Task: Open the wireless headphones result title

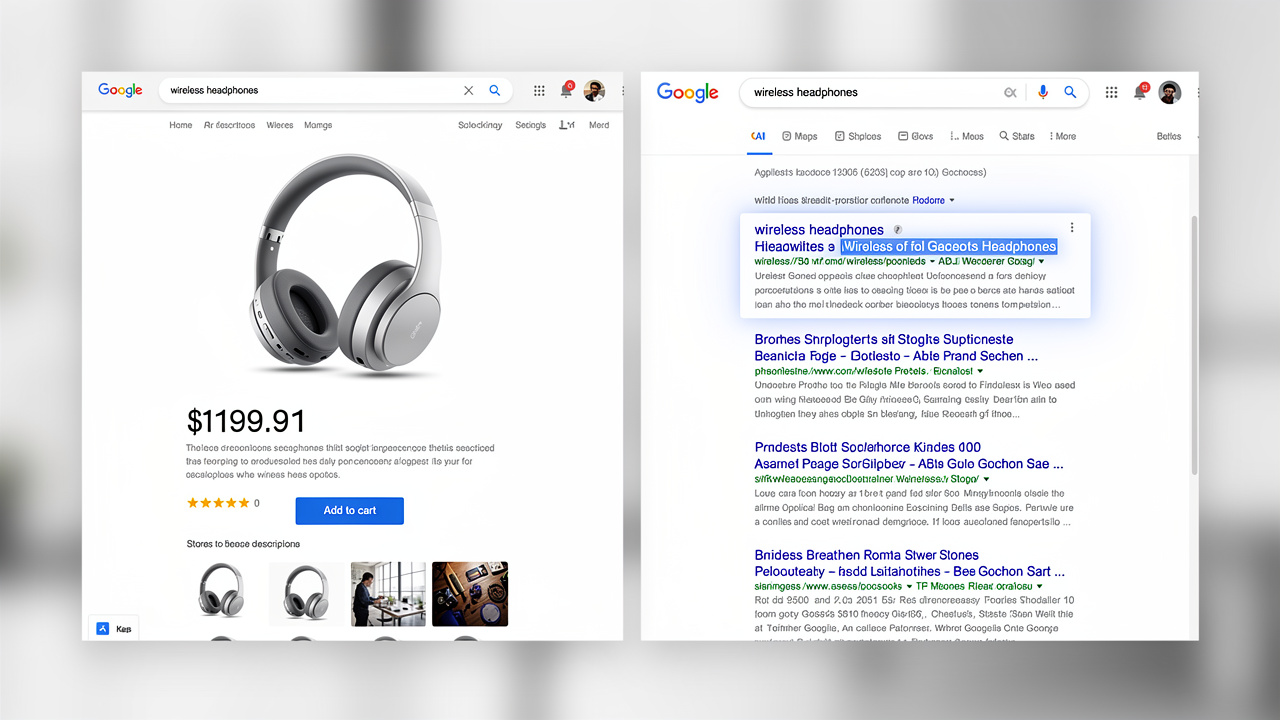Action: pos(819,229)
